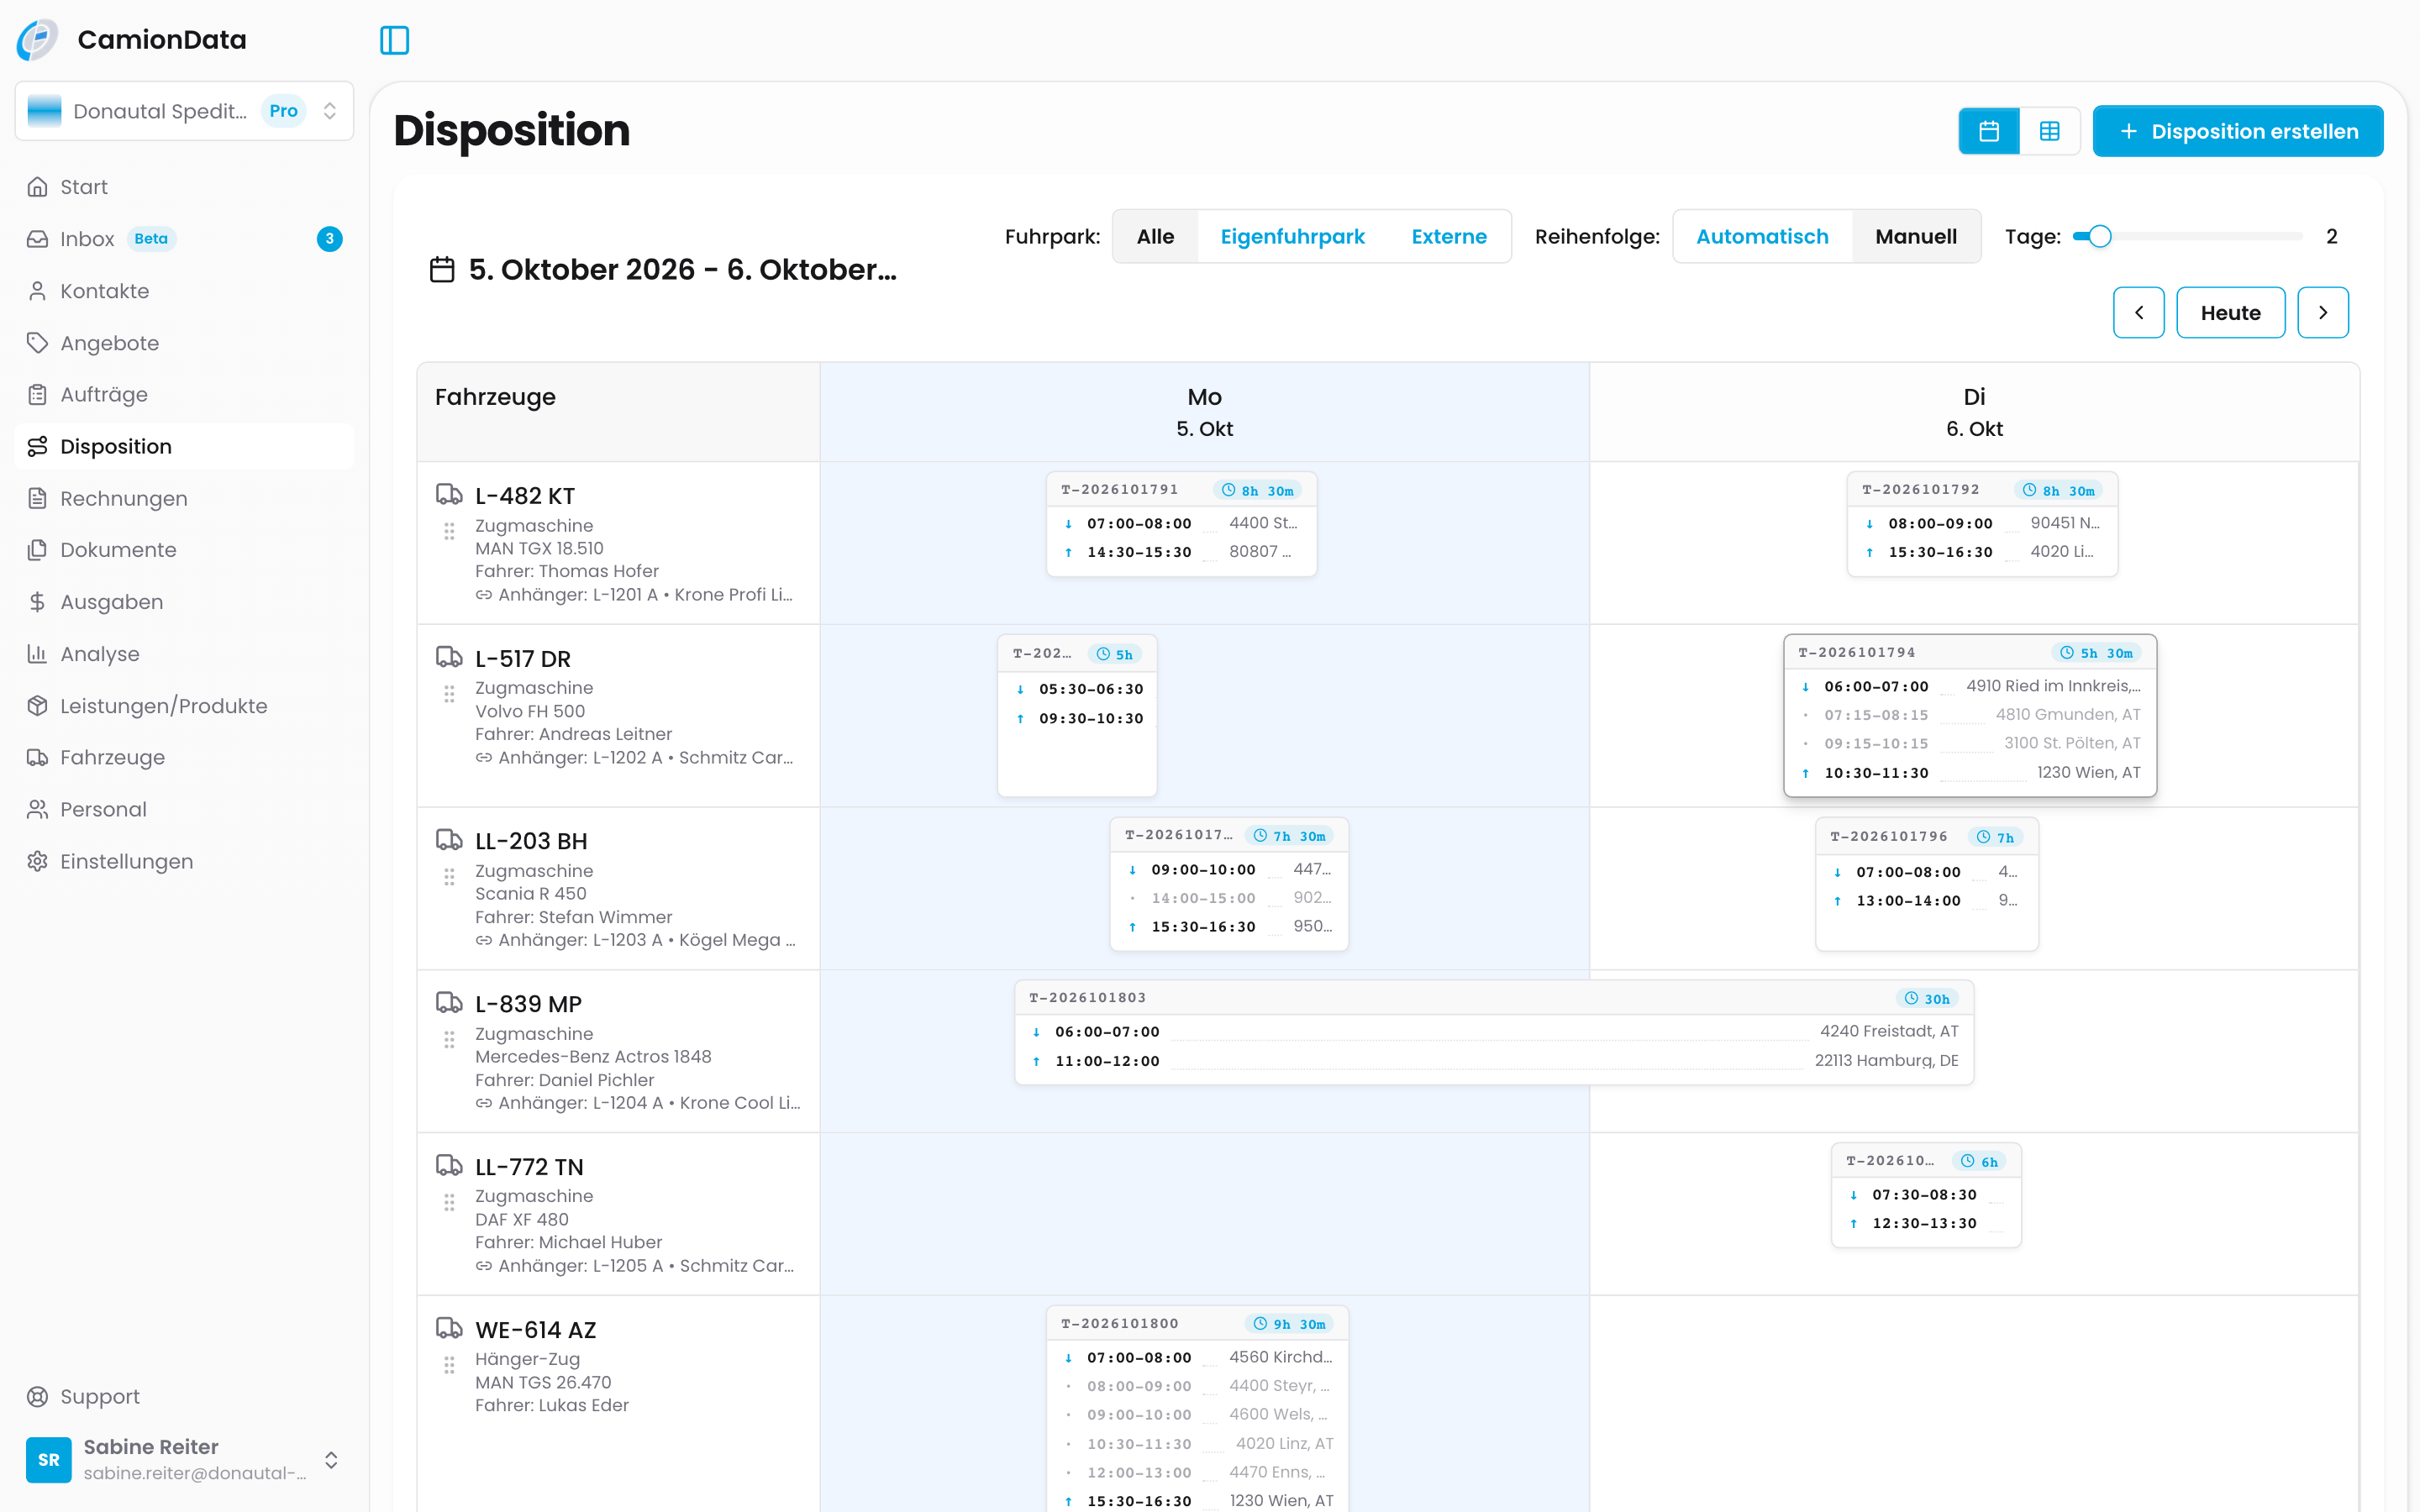Viewport: 2420px width, 1512px height.
Task: Click truck icon beside L-839 MP
Action: 449,1003
